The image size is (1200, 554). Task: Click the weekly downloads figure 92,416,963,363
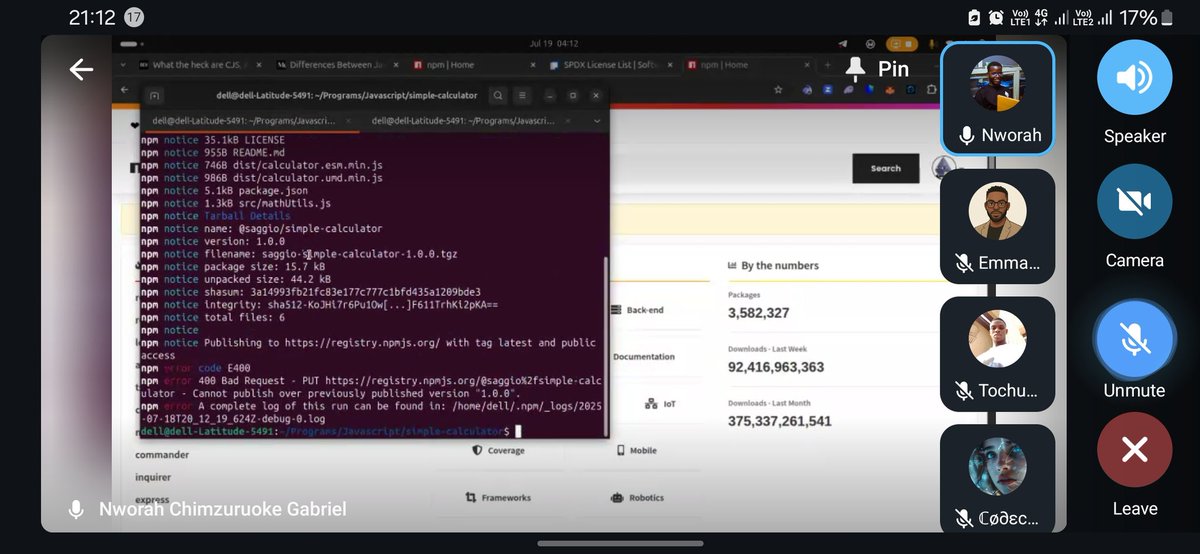tap(776, 367)
